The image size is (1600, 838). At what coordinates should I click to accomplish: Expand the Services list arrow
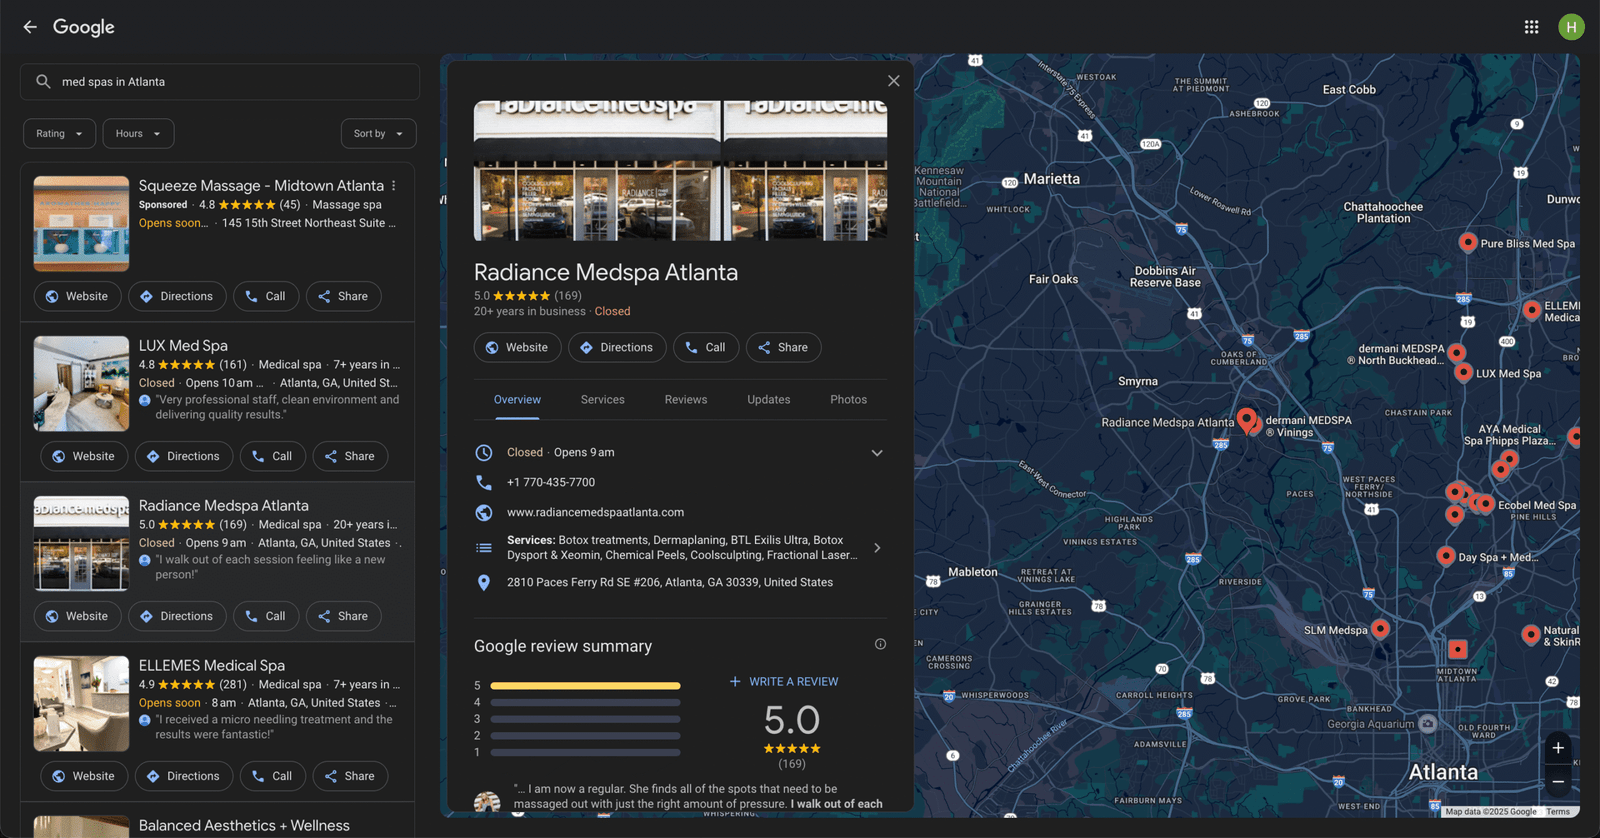pyautogui.click(x=877, y=548)
